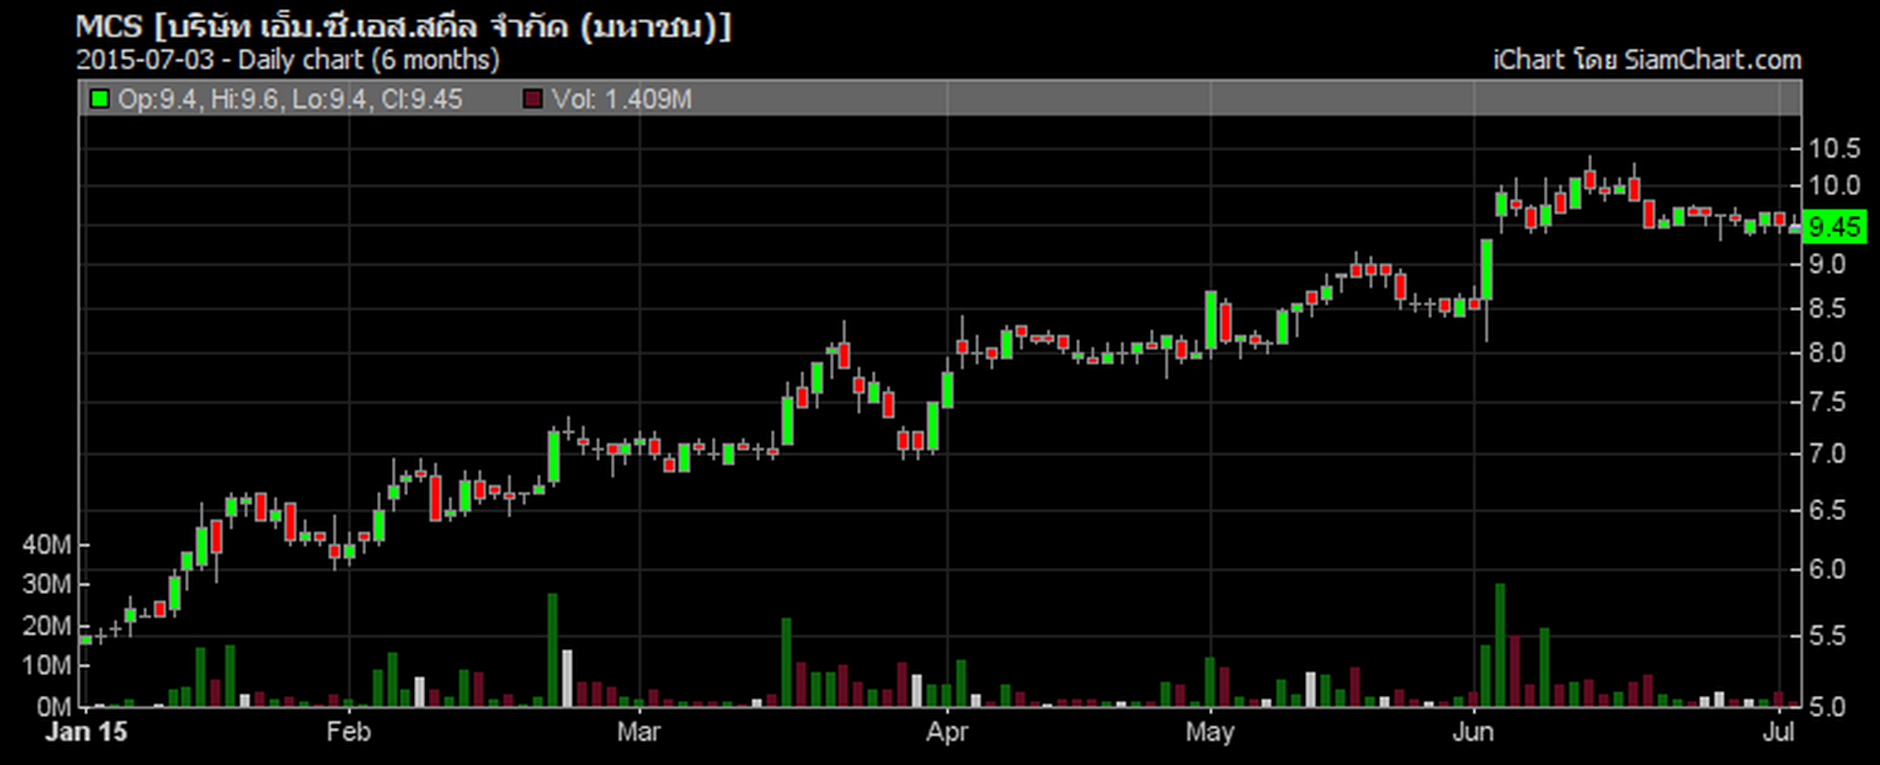The width and height of the screenshot is (1880, 765).
Task: Click the '2015-07-03 - Daily chart (6 months)' subtitle
Action: click(288, 60)
